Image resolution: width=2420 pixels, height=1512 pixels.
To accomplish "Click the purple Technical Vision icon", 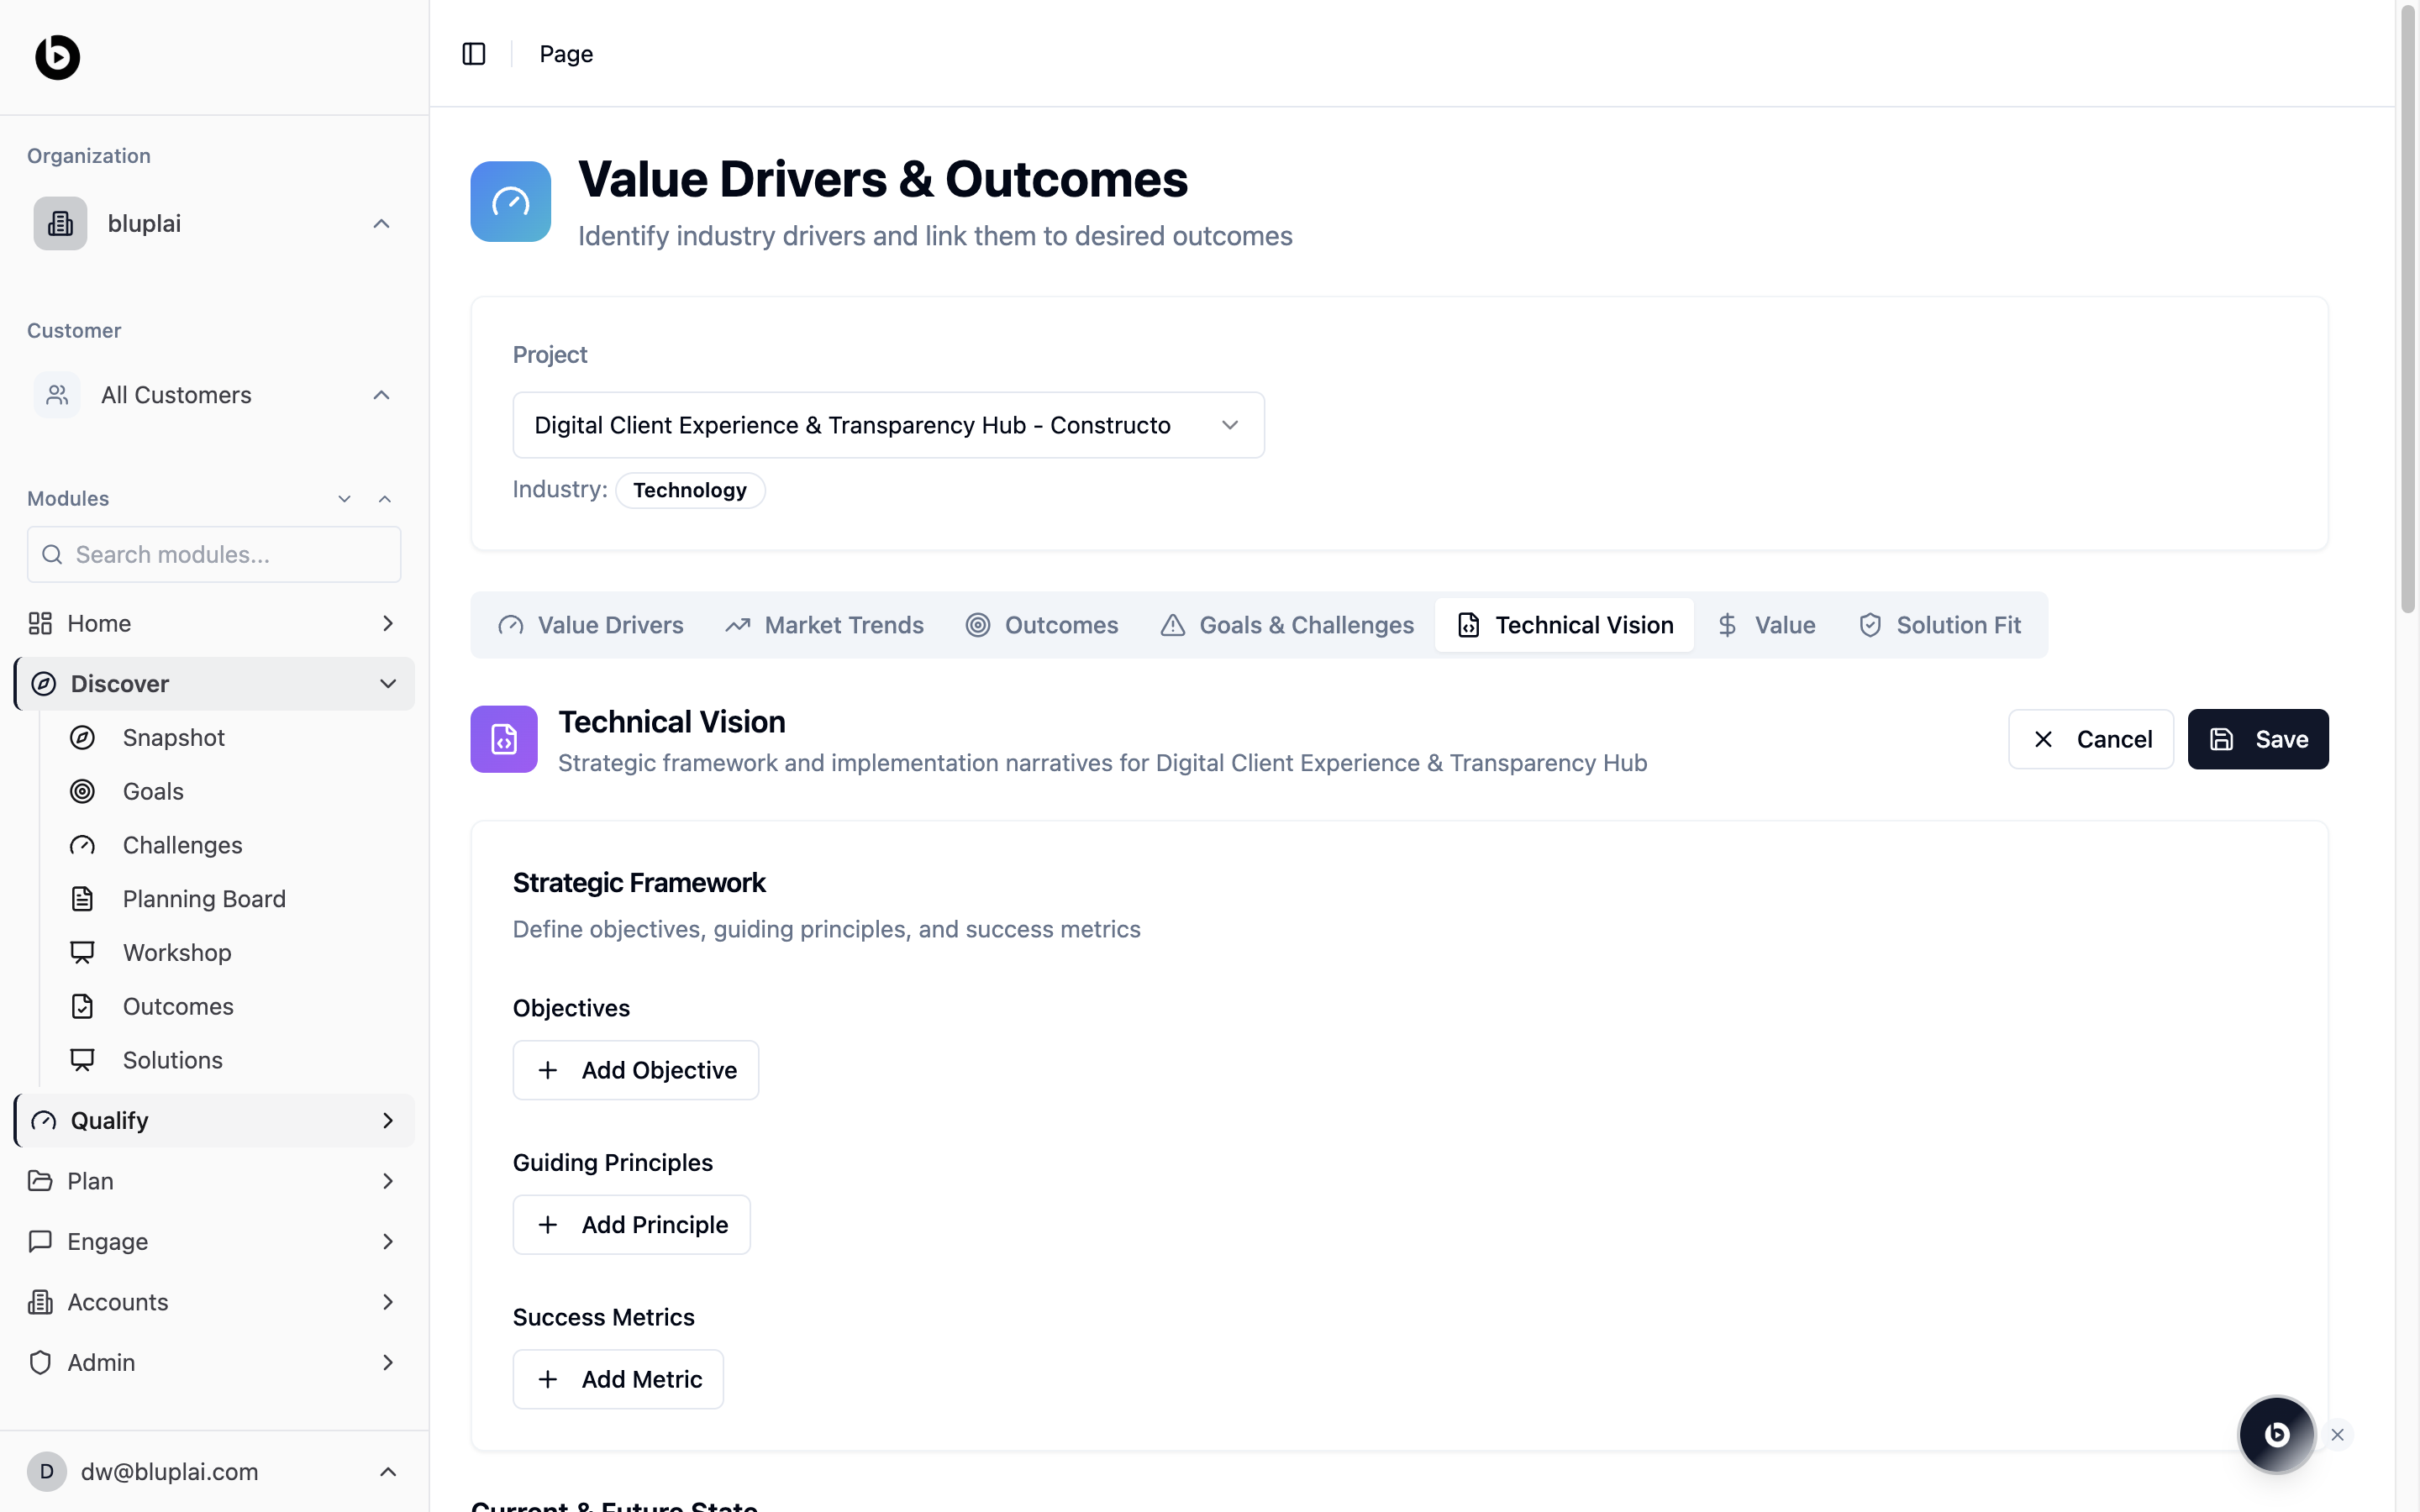I will tap(504, 739).
